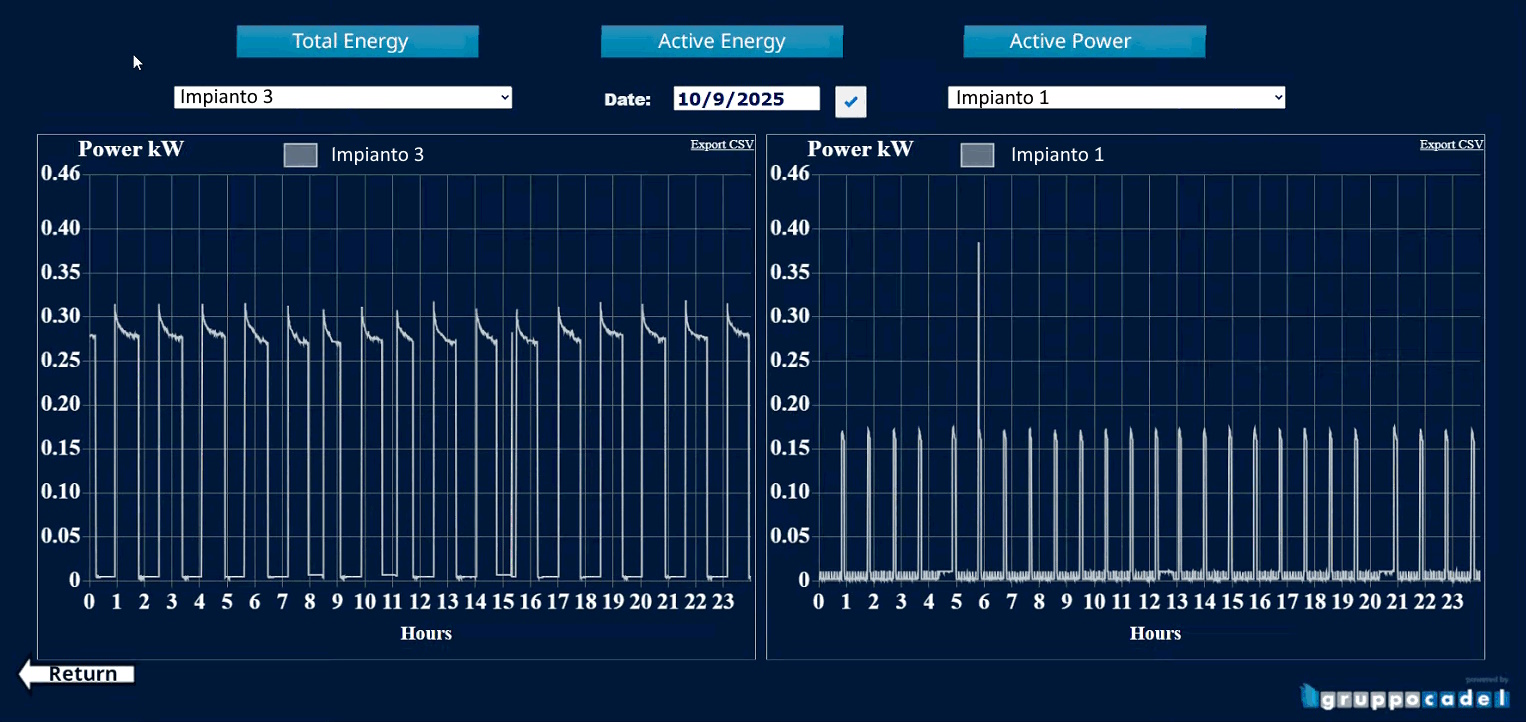Open the left Impianto 3 plant dropdown
Viewport: 1526px width, 722px height.
pyautogui.click(x=343, y=97)
